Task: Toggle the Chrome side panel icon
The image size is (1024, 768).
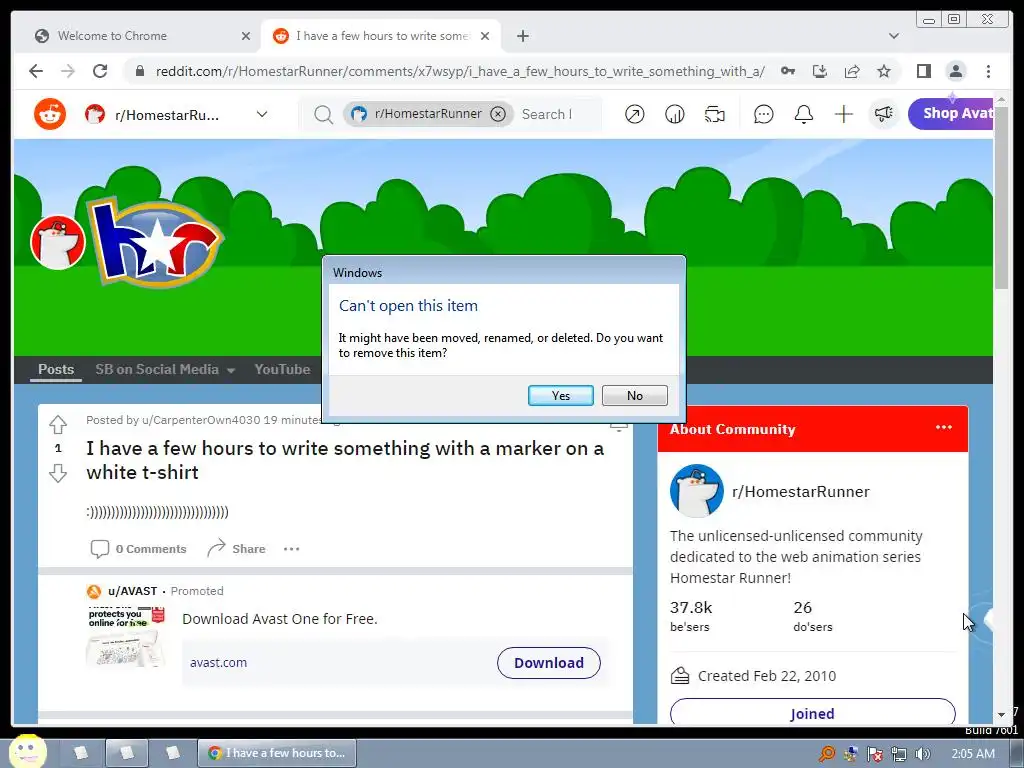Action: click(923, 71)
